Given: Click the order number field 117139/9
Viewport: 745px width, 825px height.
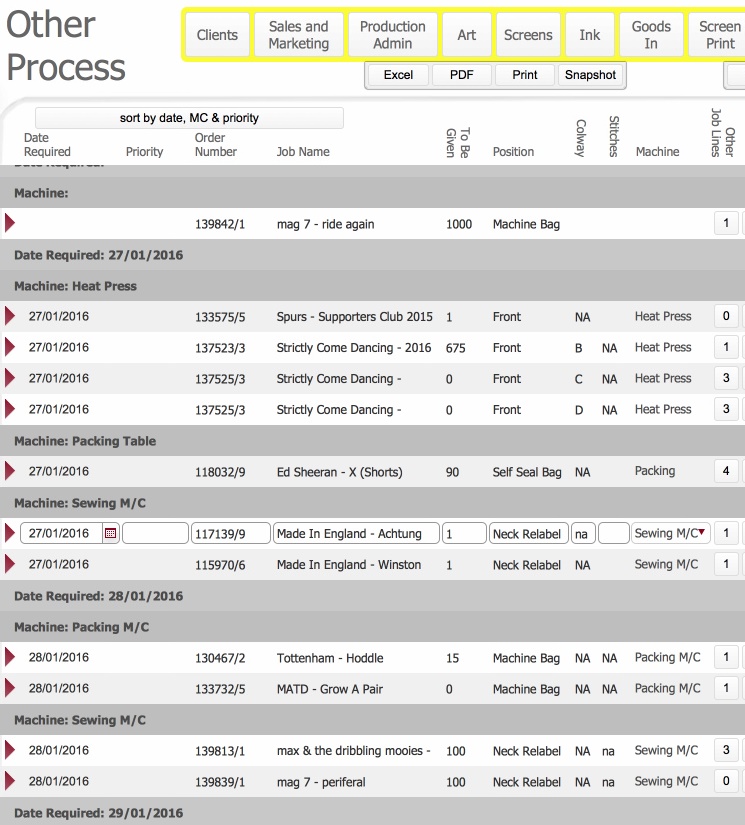Looking at the screenshot, I should (230, 534).
